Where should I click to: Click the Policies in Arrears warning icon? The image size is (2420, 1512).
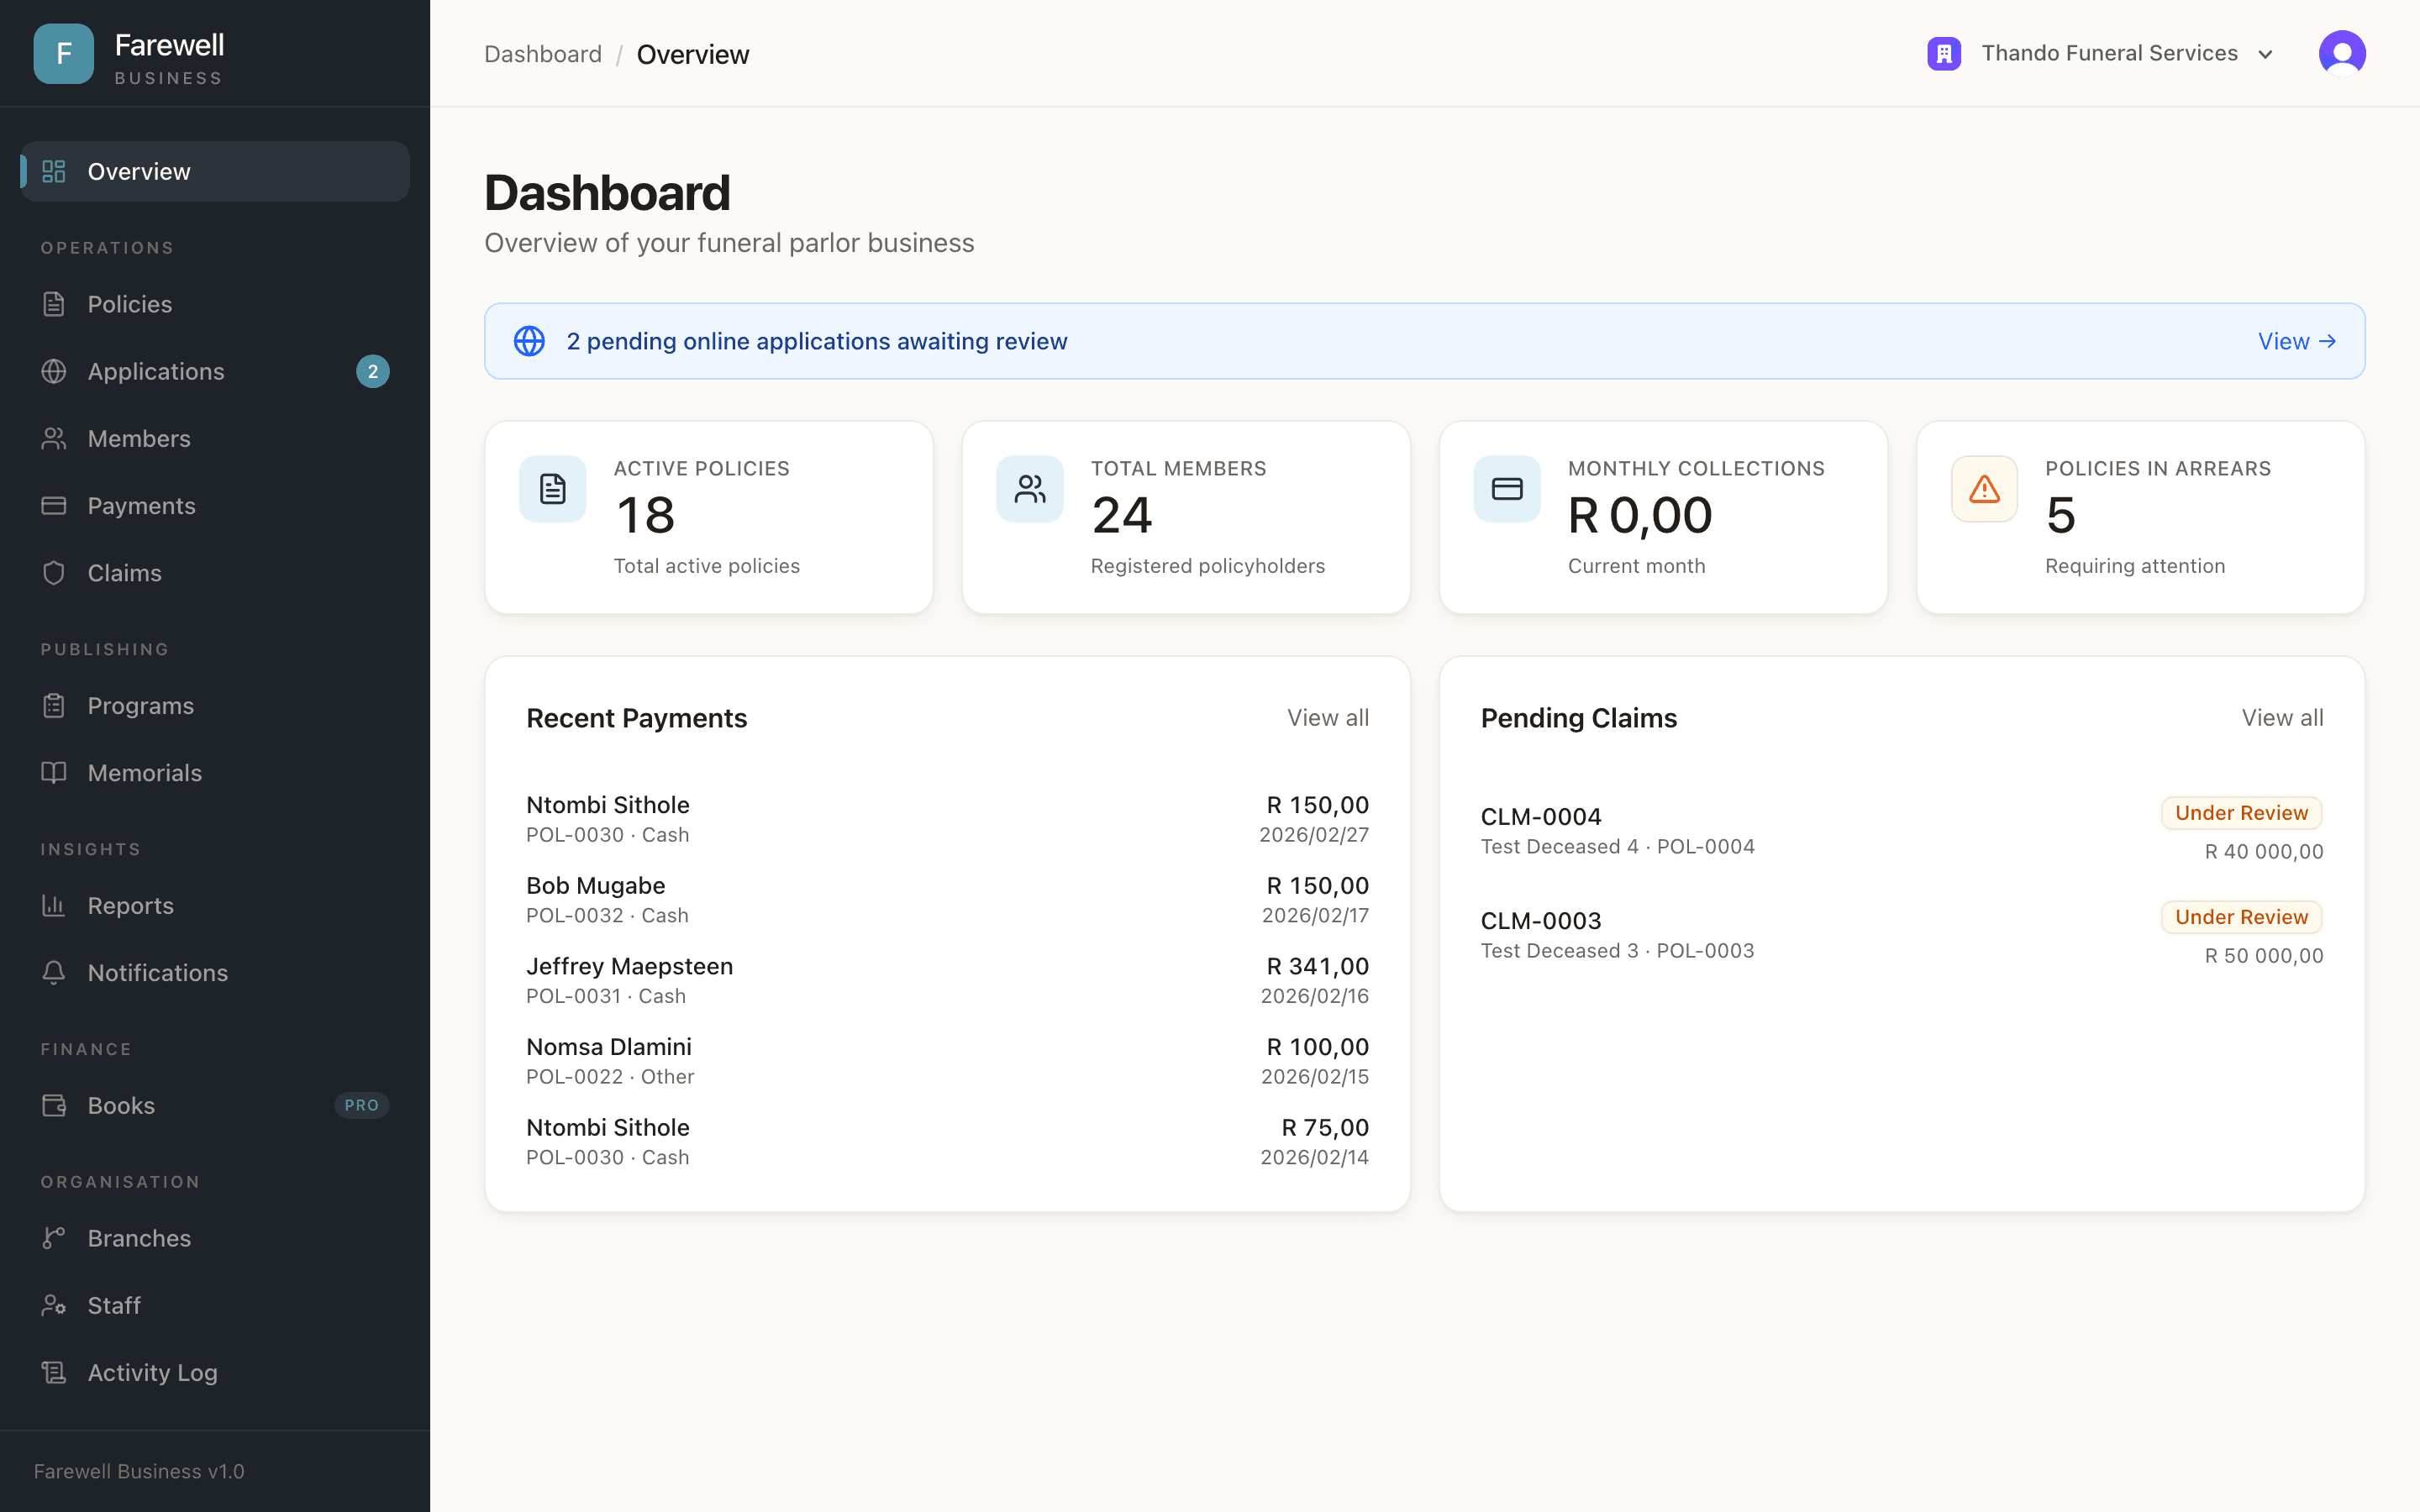(1984, 489)
